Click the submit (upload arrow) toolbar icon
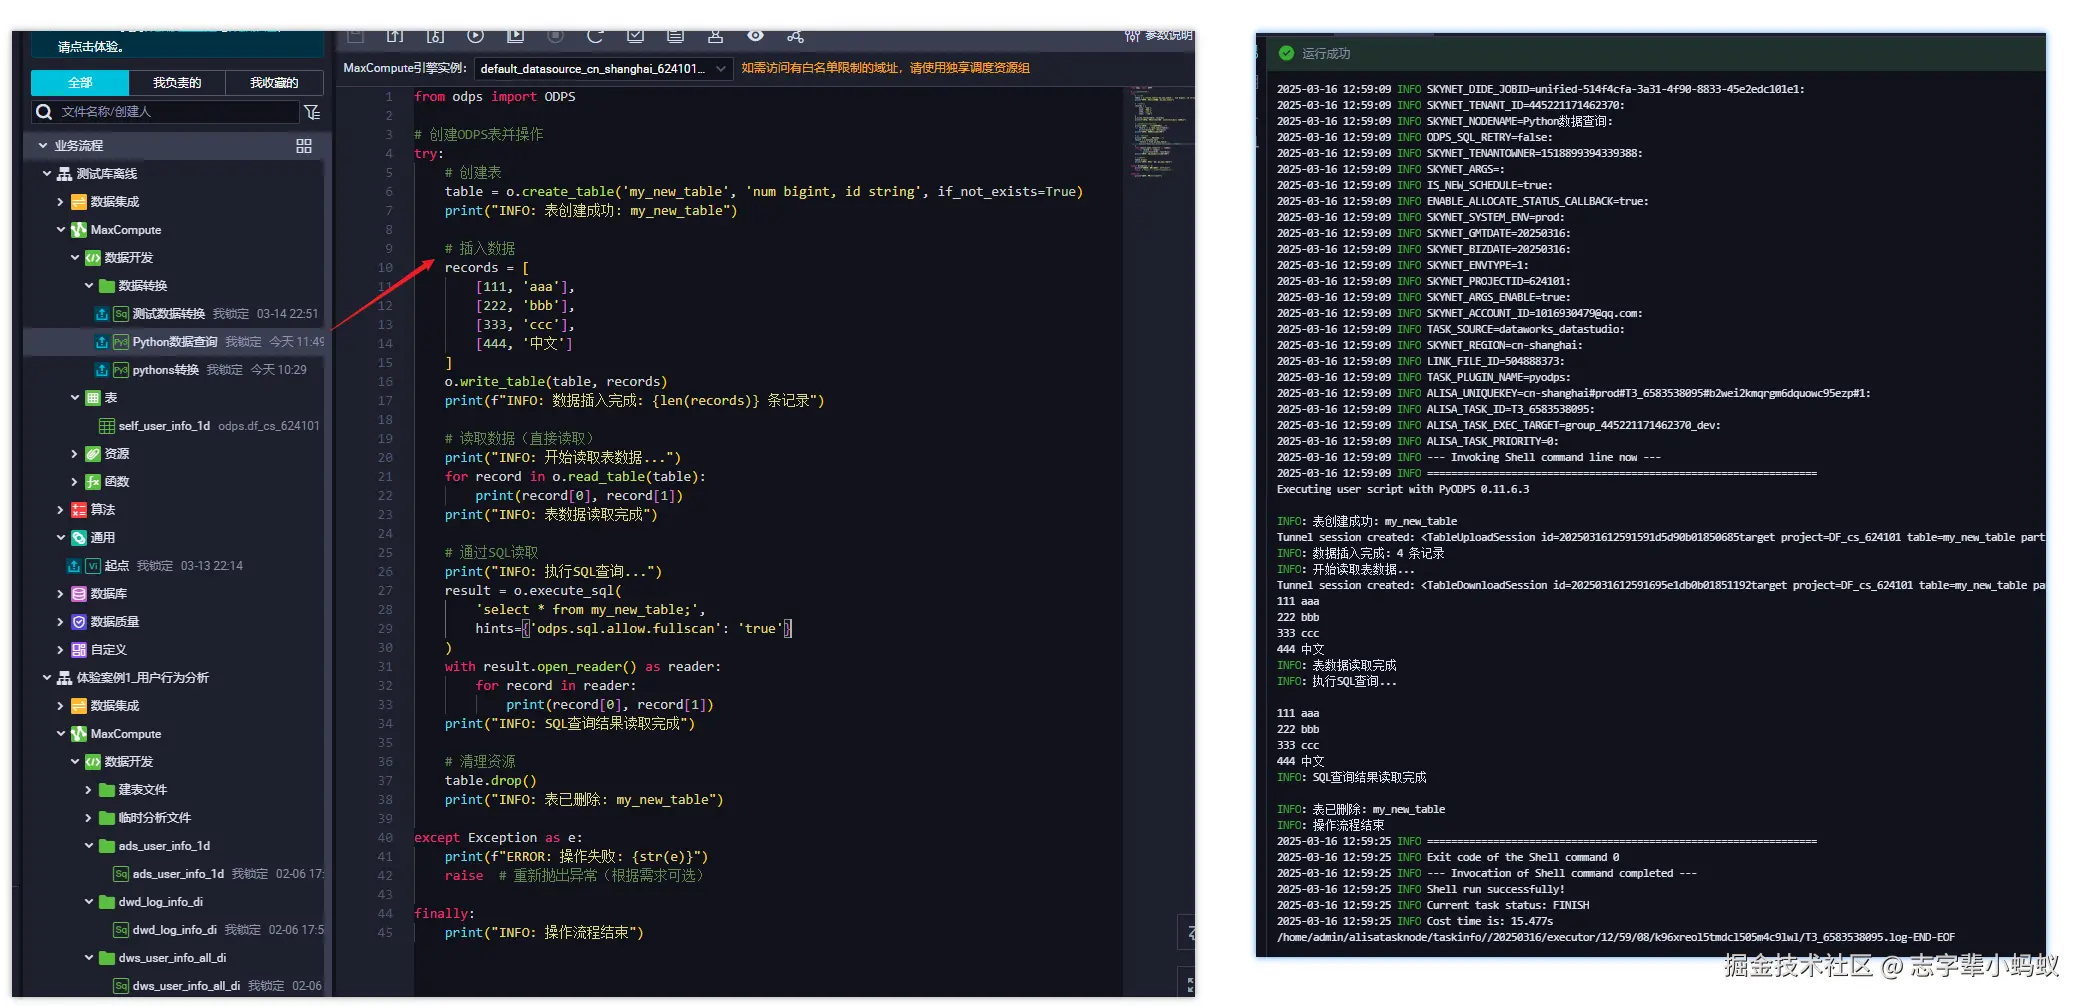 tap(395, 37)
